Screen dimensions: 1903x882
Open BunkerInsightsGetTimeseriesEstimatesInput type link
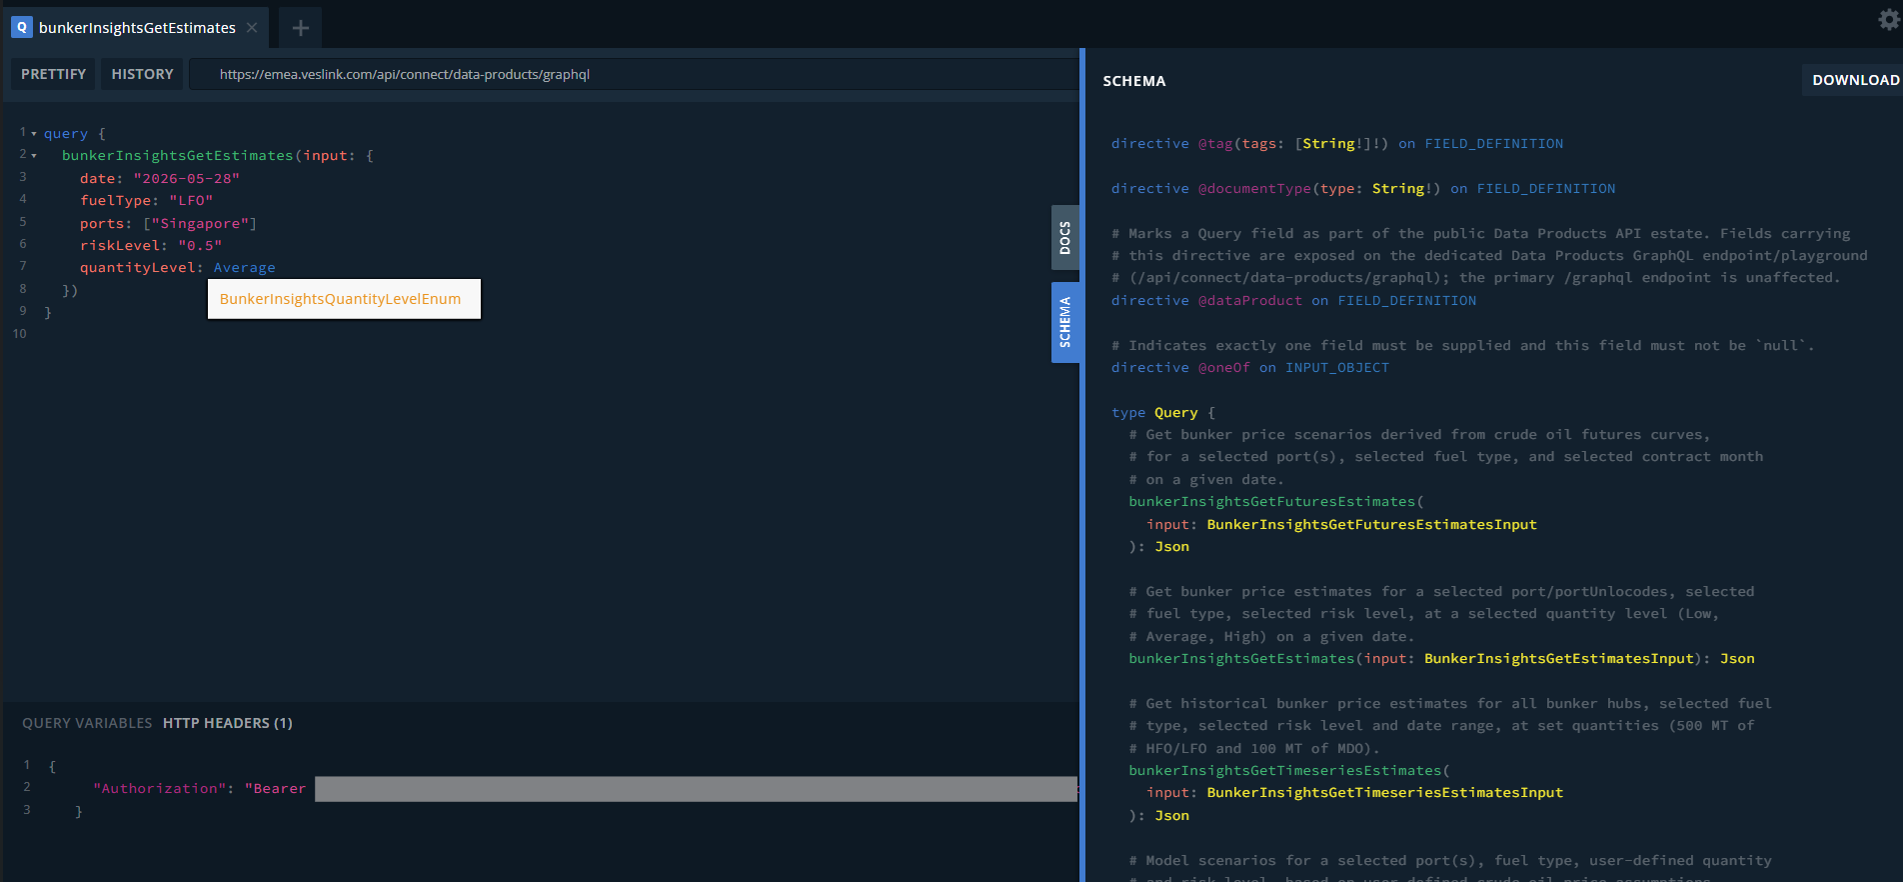pyautogui.click(x=1385, y=792)
